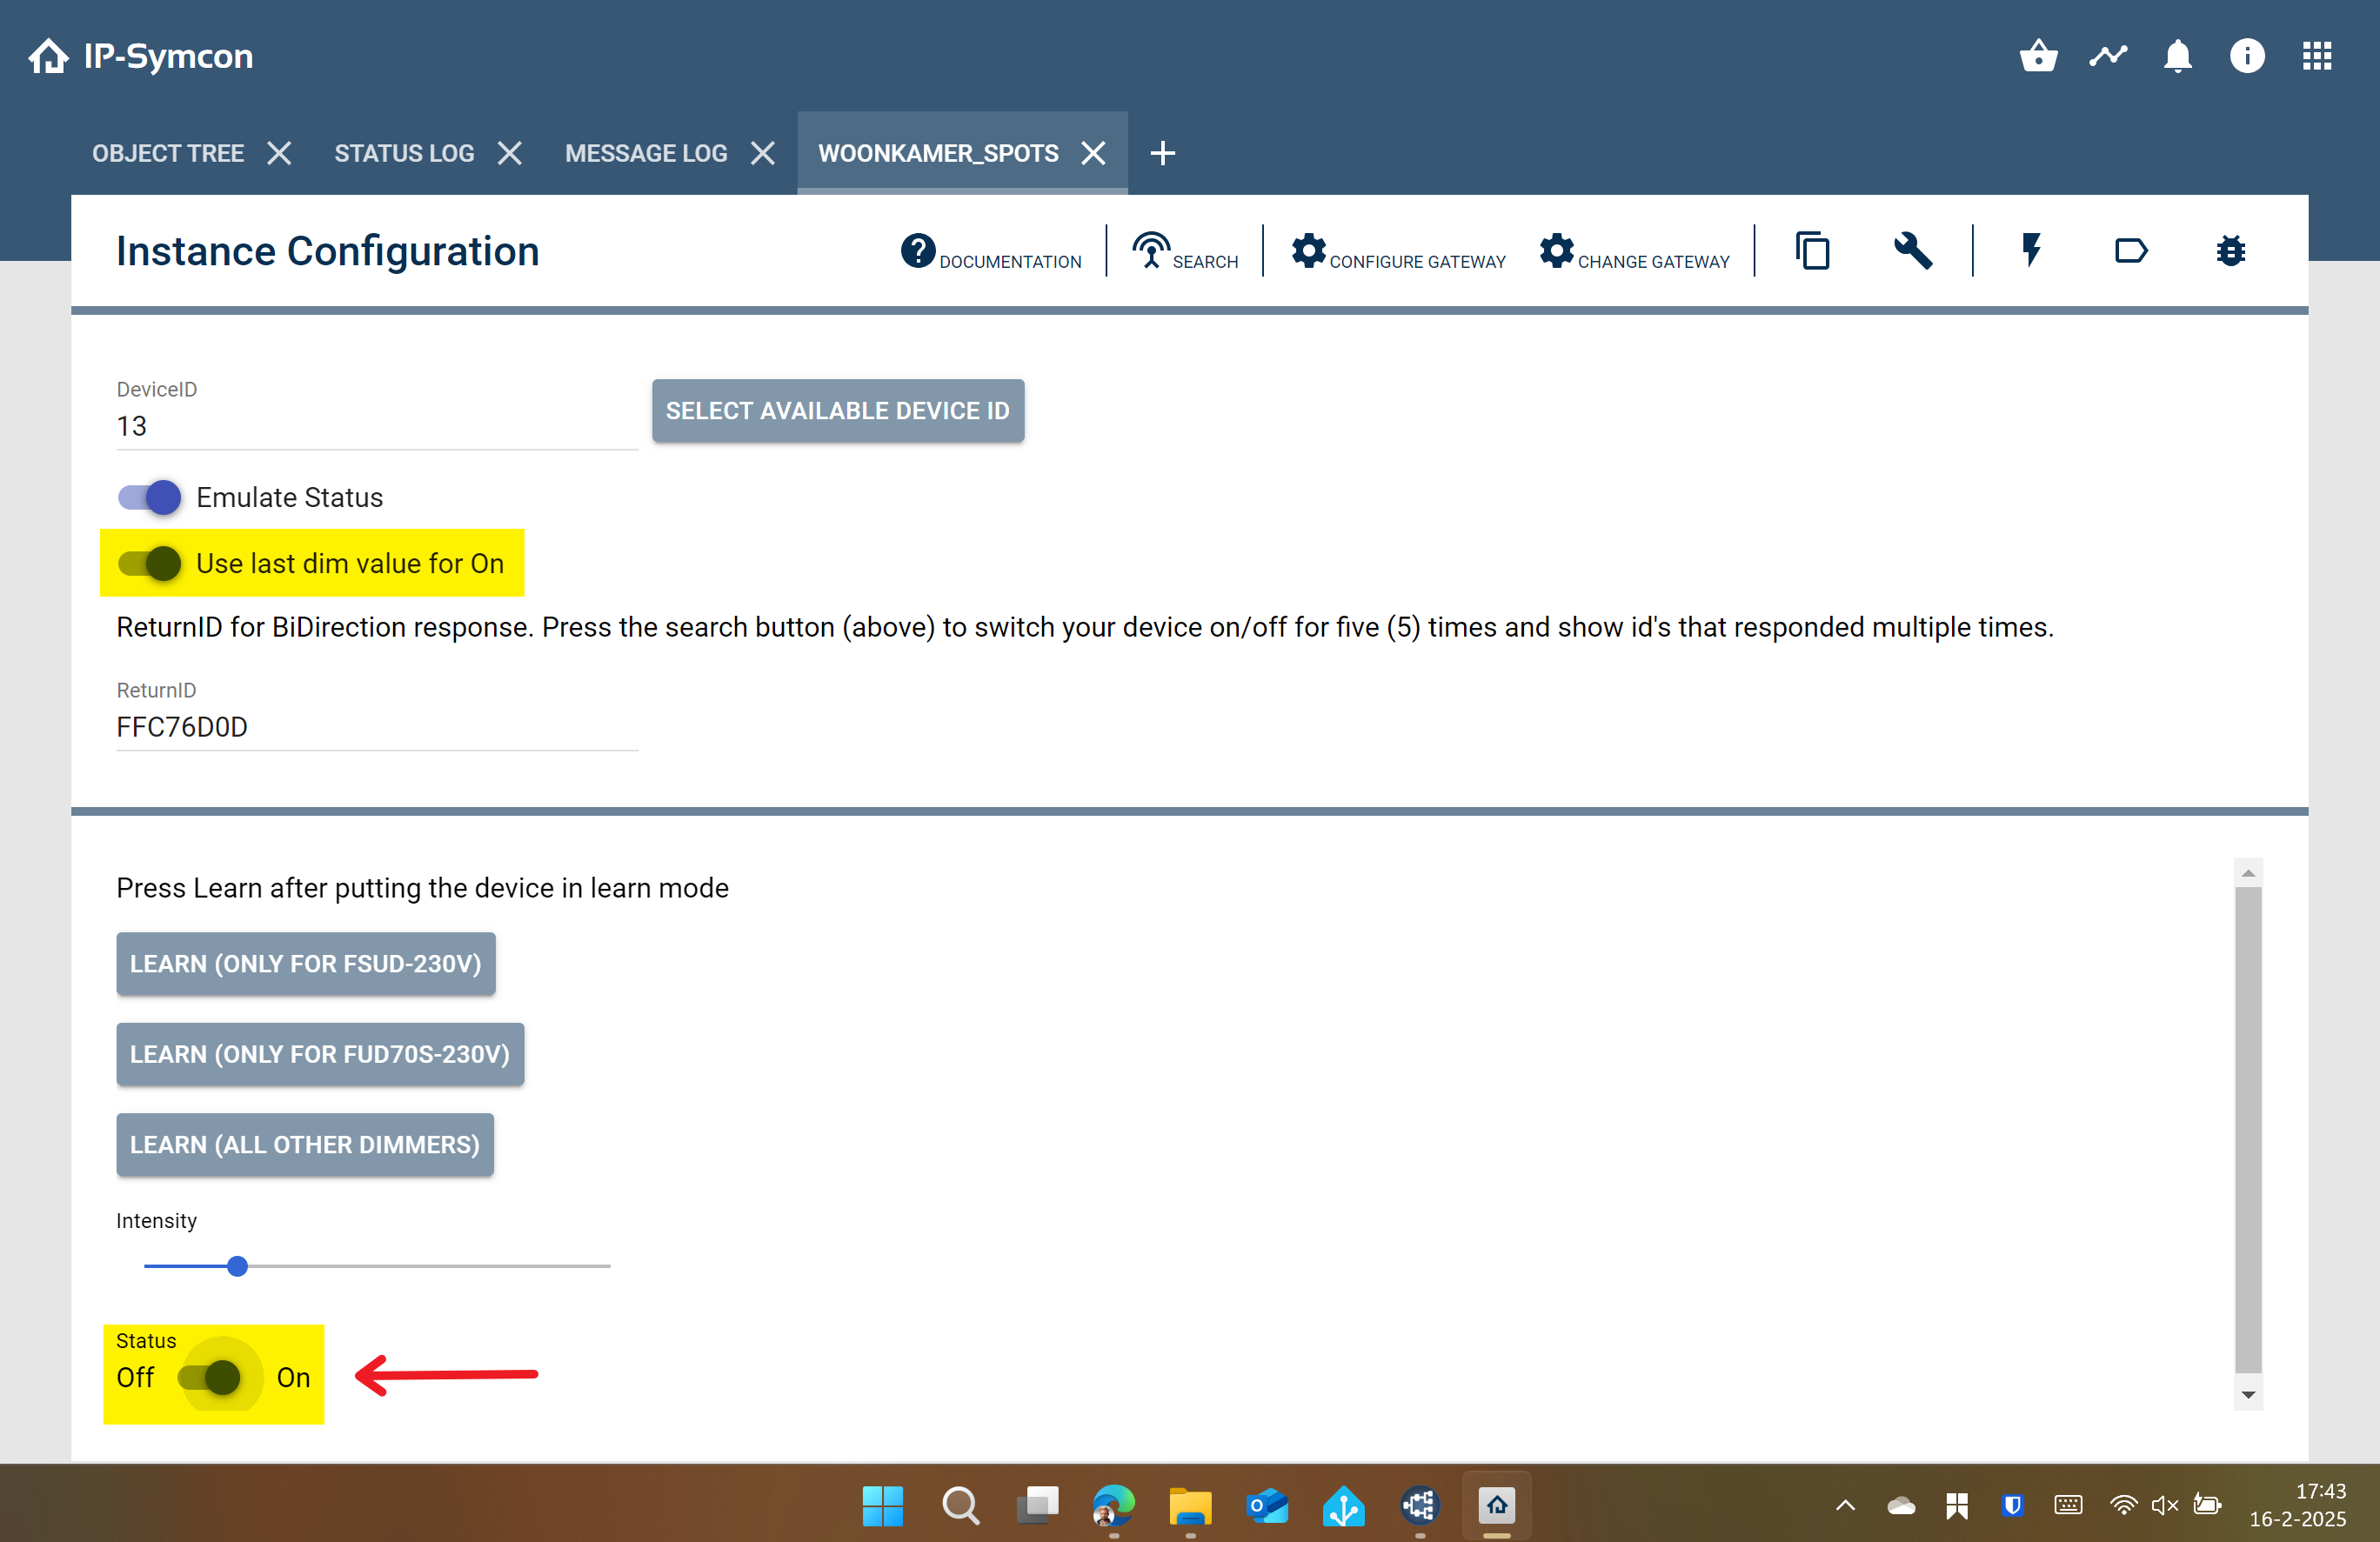The image size is (2380, 1542).
Task: Switch to the Message Log tab
Action: 646,153
